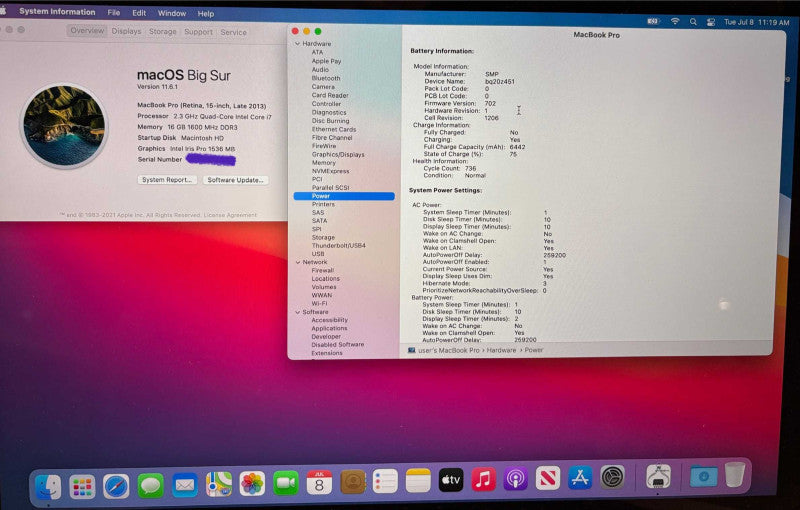Click the battery status icon in menu bar
The width and height of the screenshot is (800, 510).
(653, 21)
